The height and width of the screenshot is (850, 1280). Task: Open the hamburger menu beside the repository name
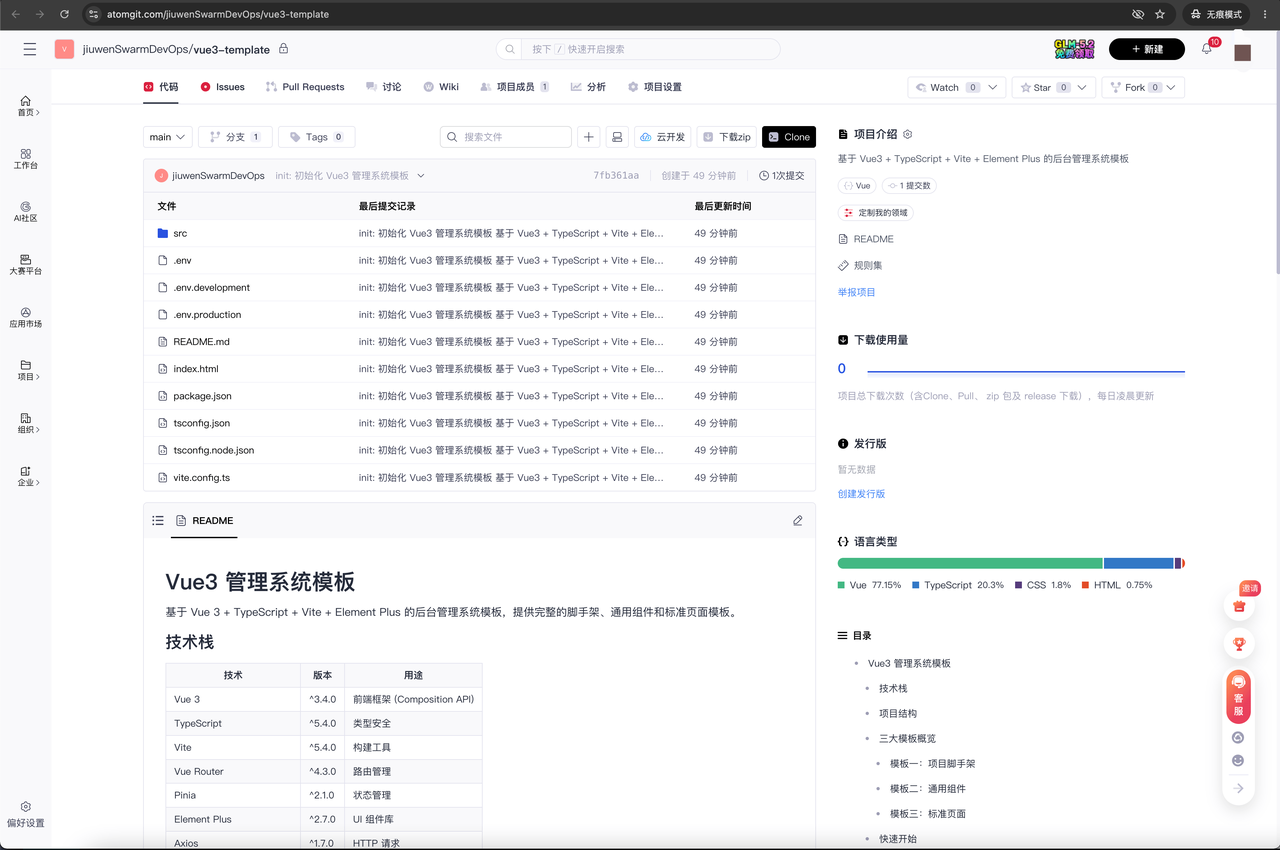tap(30, 49)
